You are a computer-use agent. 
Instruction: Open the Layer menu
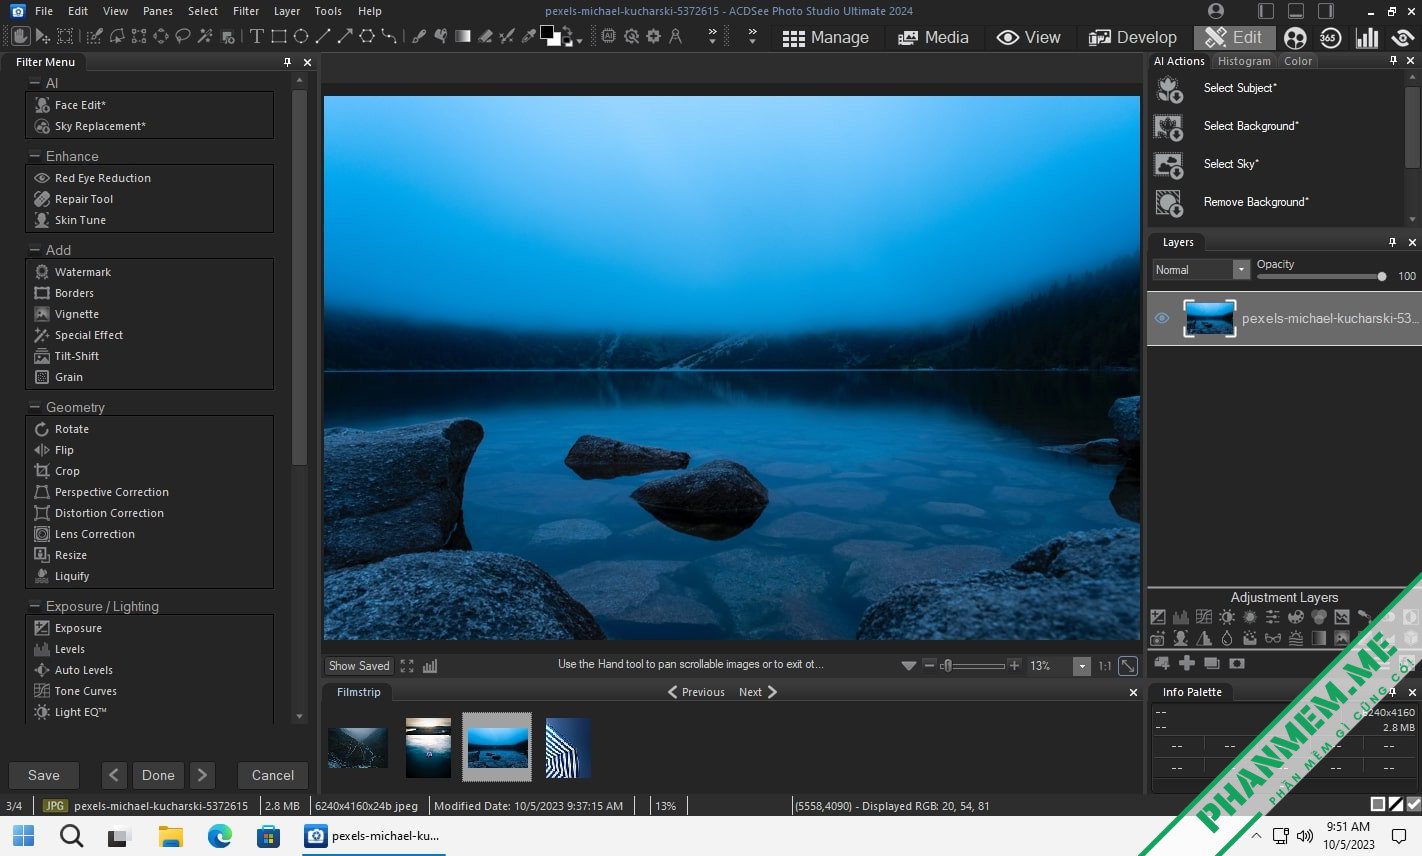pyautogui.click(x=287, y=11)
